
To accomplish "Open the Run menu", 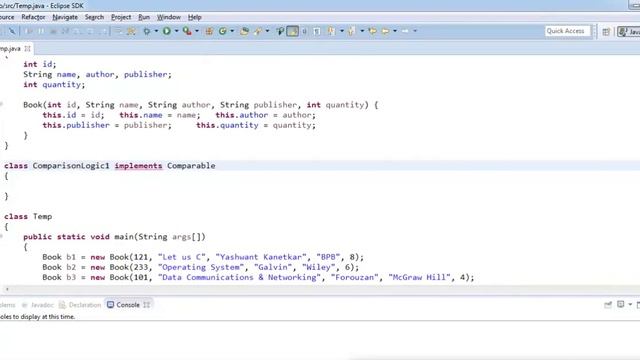I will point(144,17).
